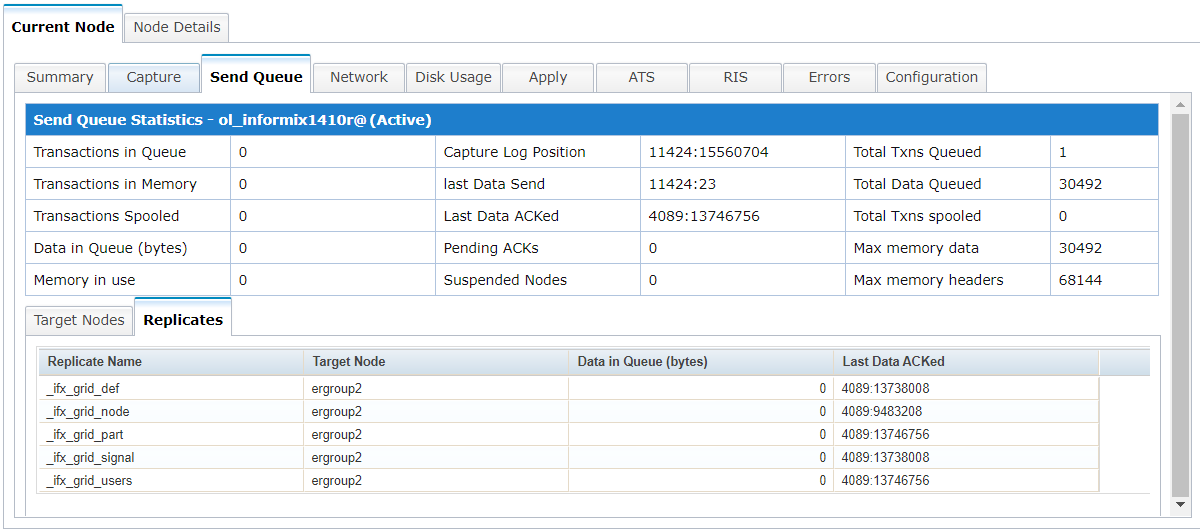Switch to the Disk Usage tab
1200x530 pixels.
453,77
